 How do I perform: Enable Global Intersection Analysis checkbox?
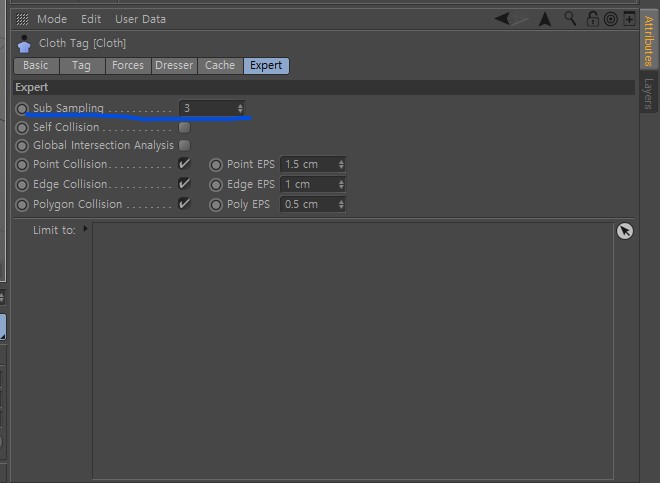tap(184, 145)
